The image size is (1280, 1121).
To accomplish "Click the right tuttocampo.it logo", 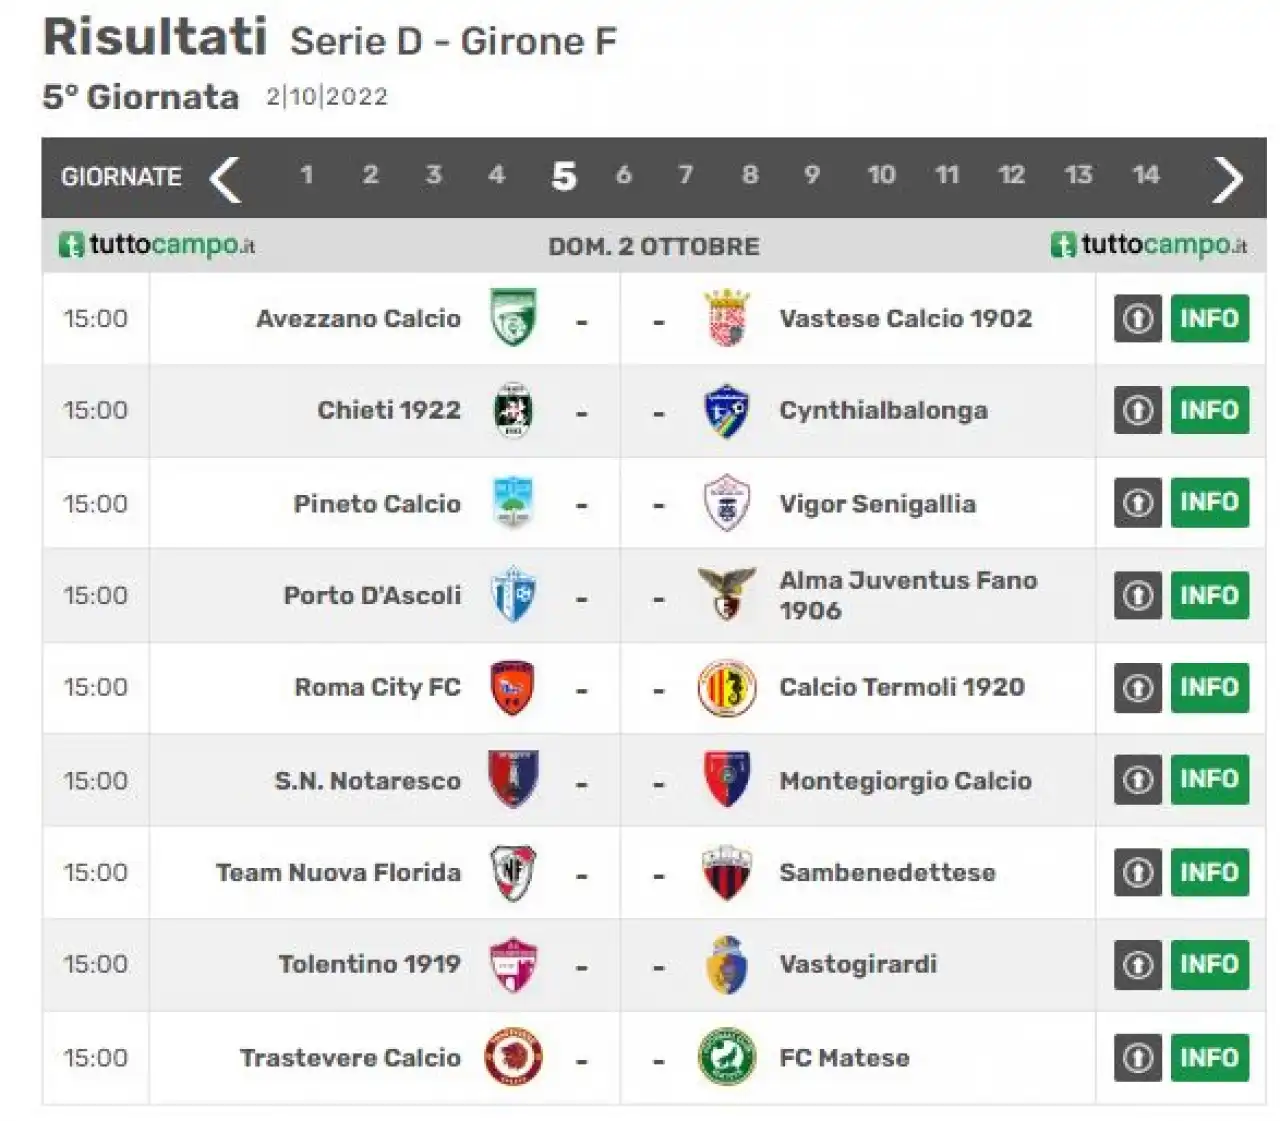I will pos(1149,245).
